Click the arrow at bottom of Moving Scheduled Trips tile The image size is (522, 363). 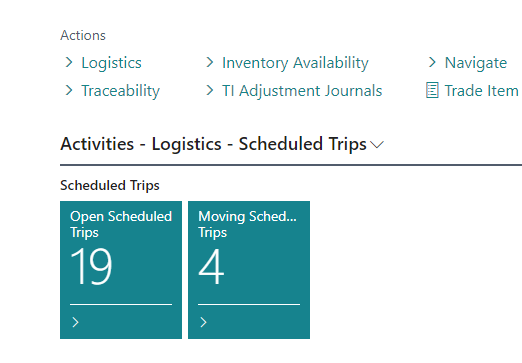(203, 322)
